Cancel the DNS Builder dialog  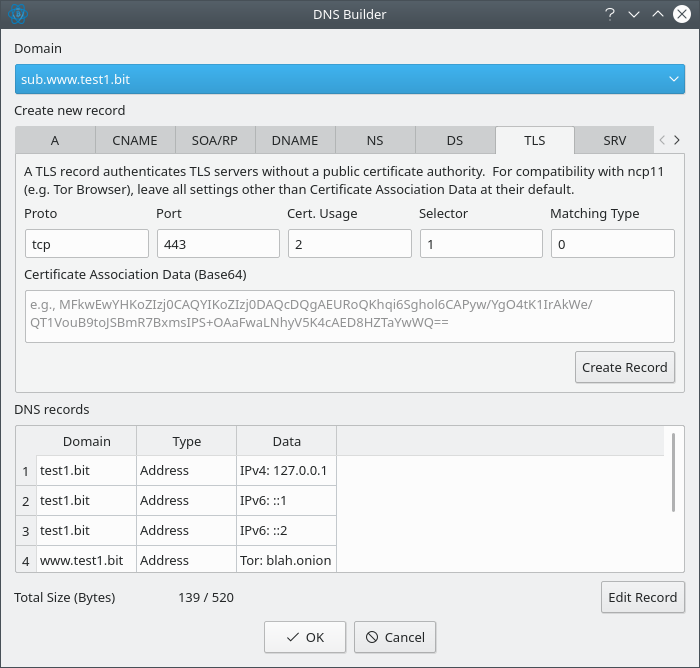(395, 637)
